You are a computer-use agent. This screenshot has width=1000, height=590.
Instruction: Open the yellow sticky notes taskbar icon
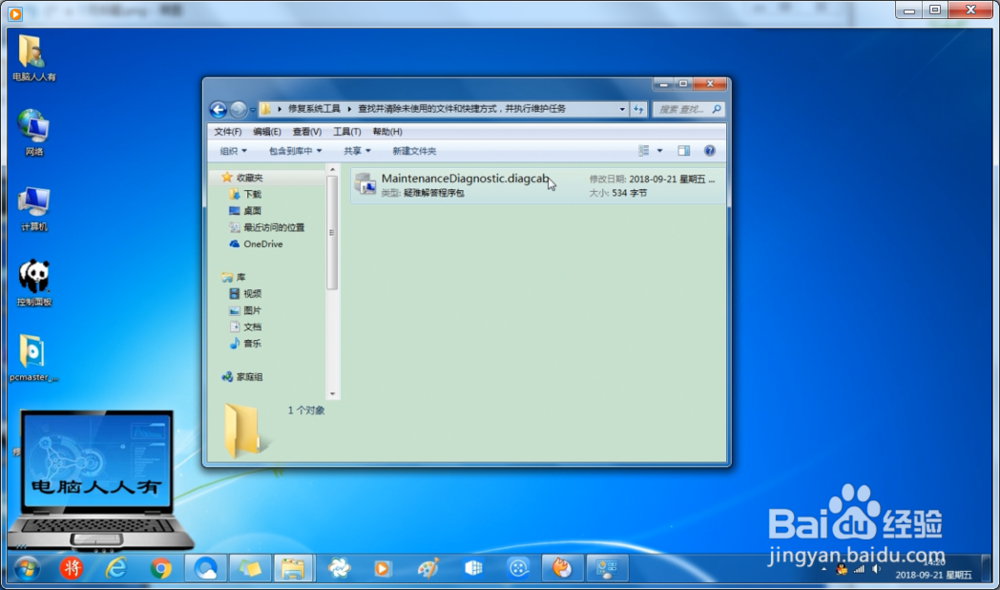pos(250,568)
